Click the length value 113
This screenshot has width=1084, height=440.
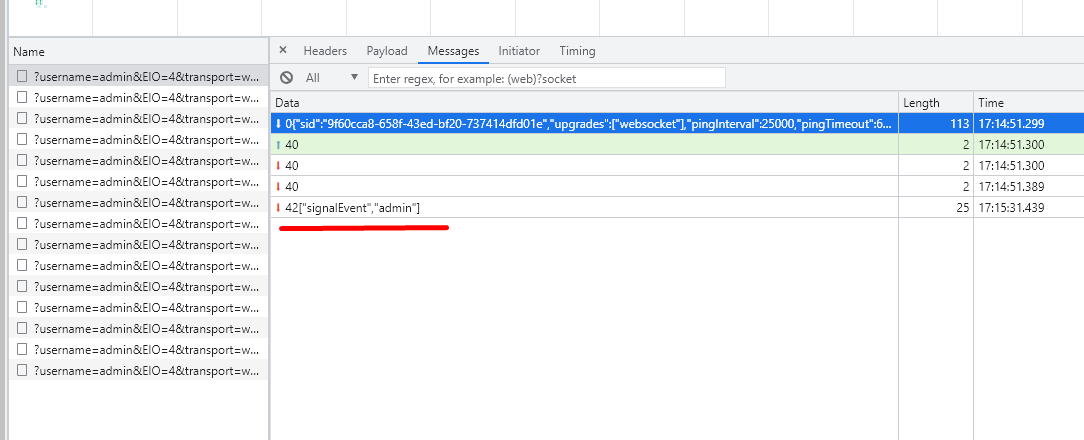click(x=958, y=124)
